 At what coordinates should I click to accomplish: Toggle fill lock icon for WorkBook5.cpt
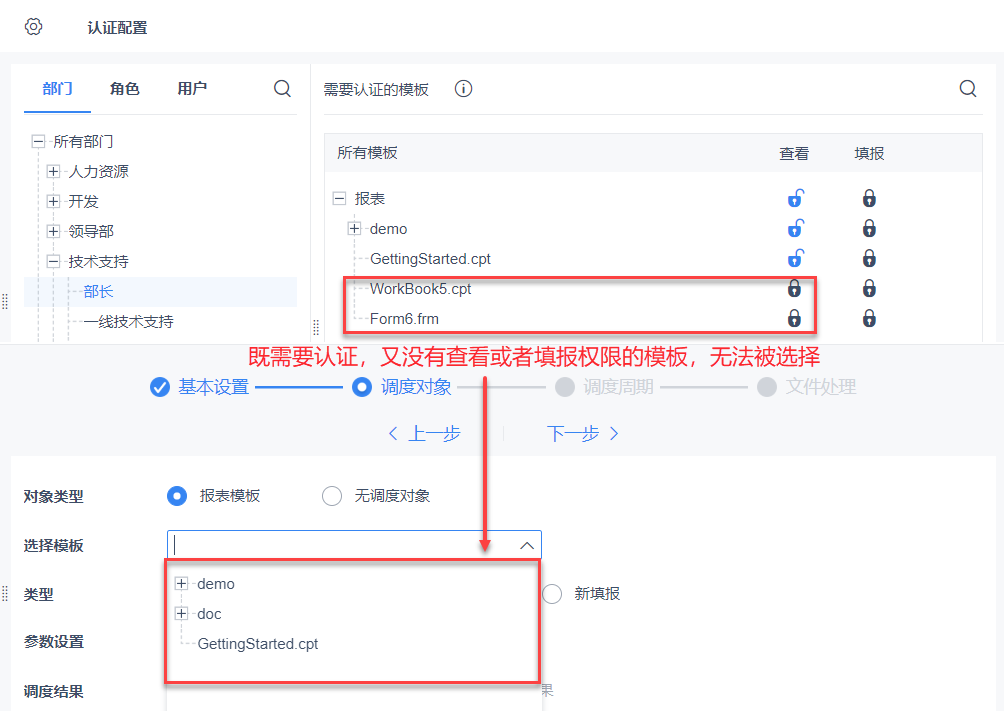[869, 289]
